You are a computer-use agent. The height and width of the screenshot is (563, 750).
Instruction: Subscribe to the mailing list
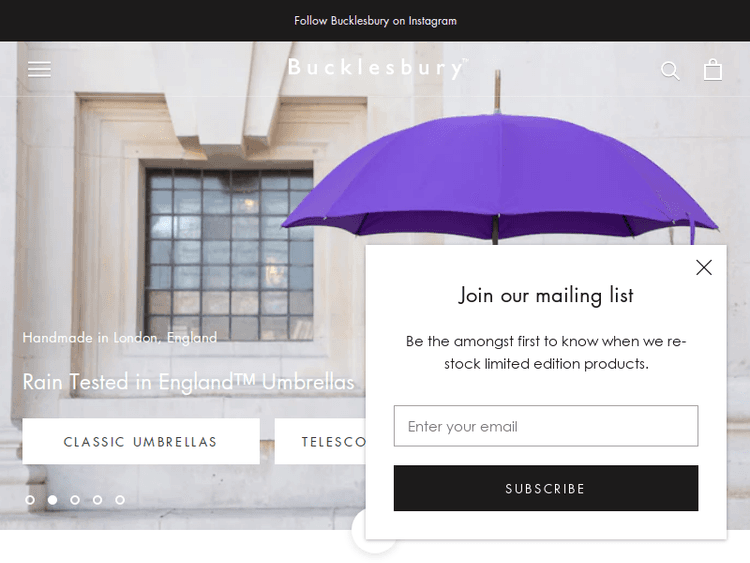[546, 488]
